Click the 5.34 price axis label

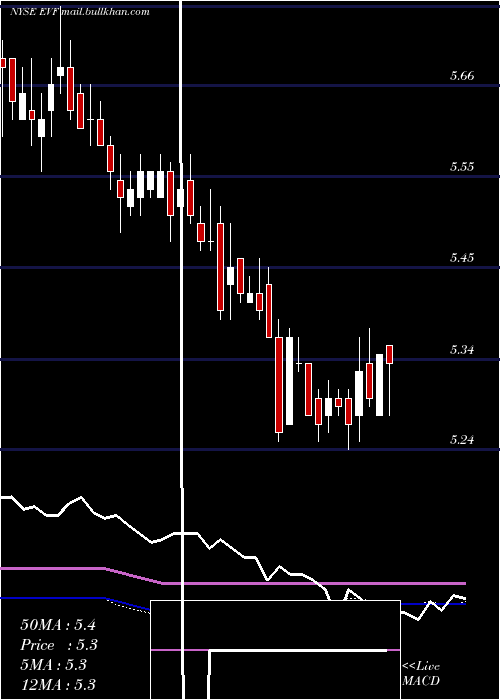(462, 349)
